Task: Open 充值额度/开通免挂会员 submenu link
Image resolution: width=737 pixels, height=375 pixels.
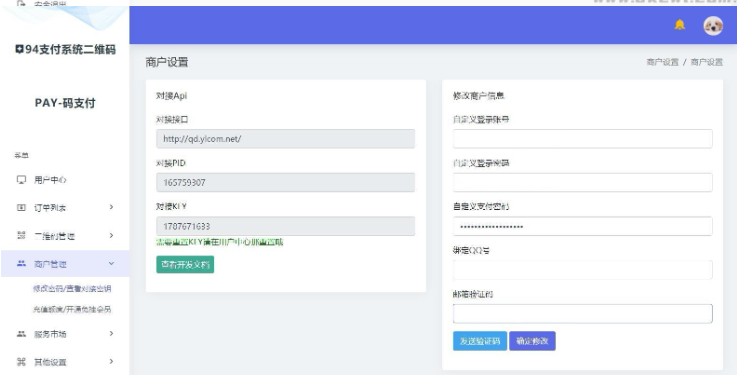Action: click(72, 310)
